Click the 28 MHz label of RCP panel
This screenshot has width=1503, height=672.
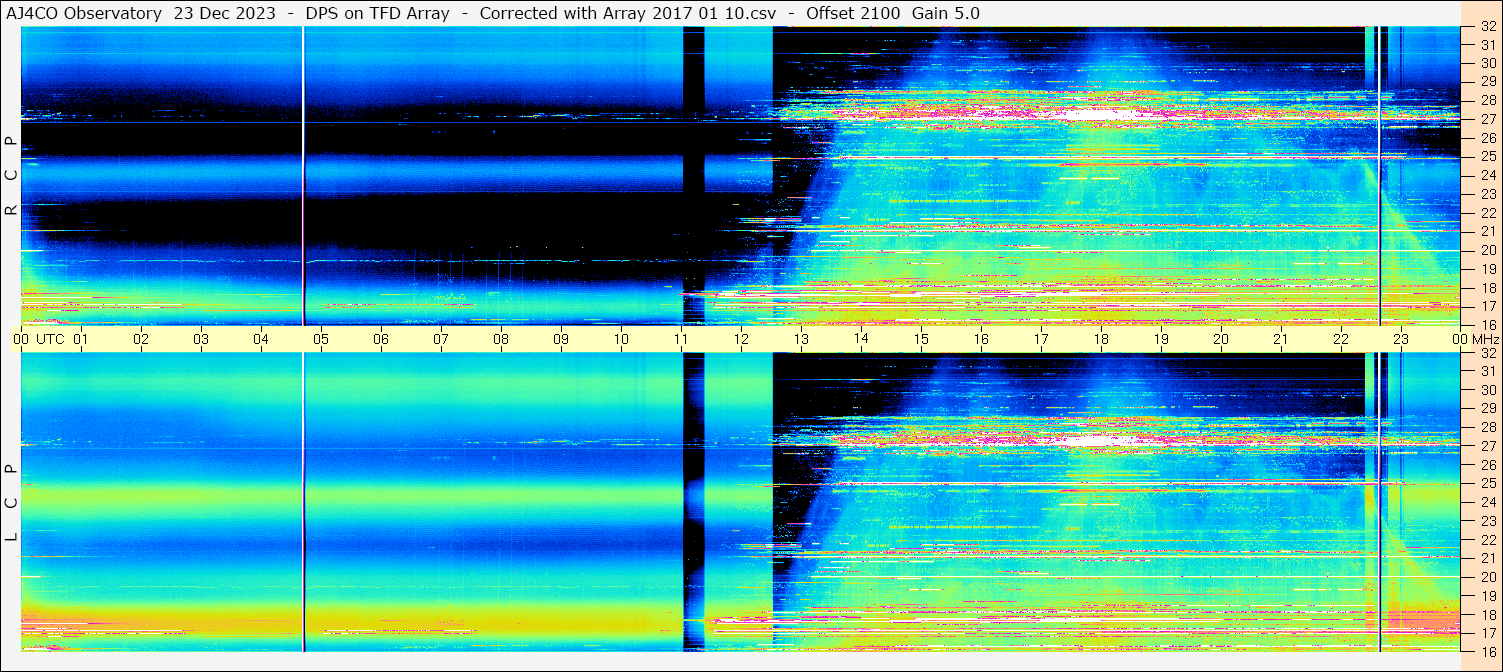click(x=1487, y=100)
